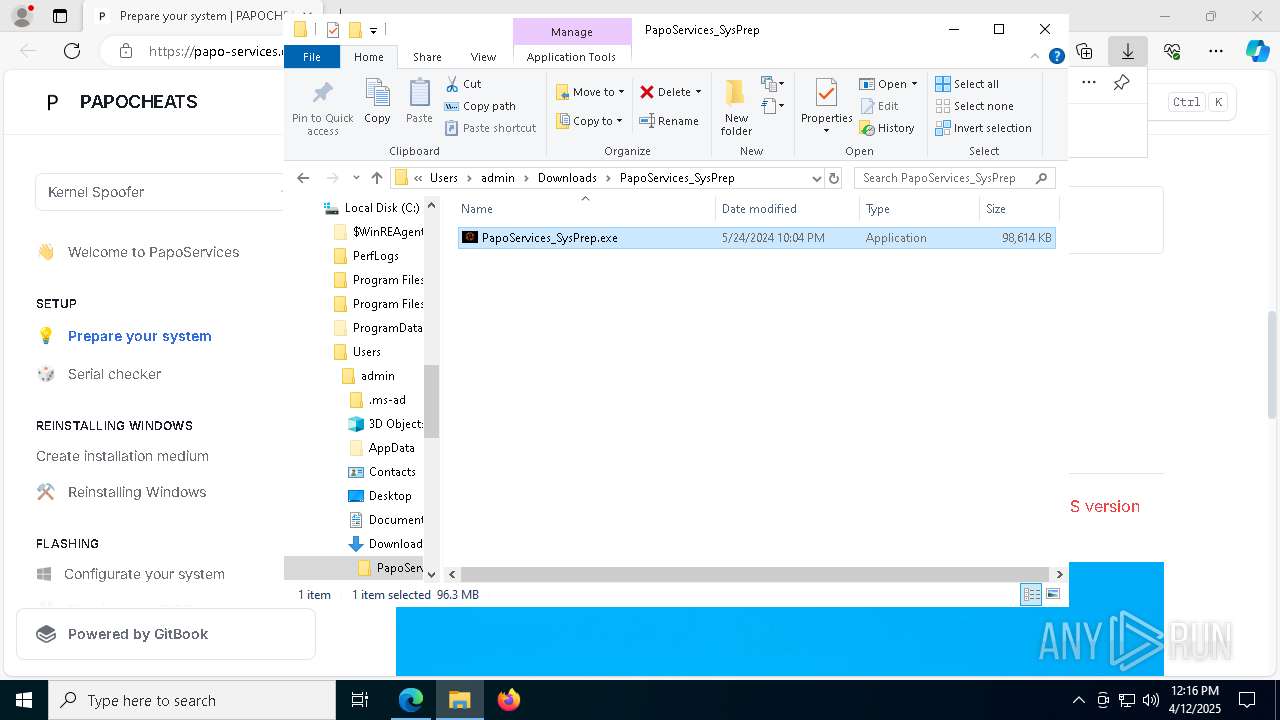Open Delete options dropdown arrow
The width and height of the screenshot is (1280, 720).
click(698, 92)
